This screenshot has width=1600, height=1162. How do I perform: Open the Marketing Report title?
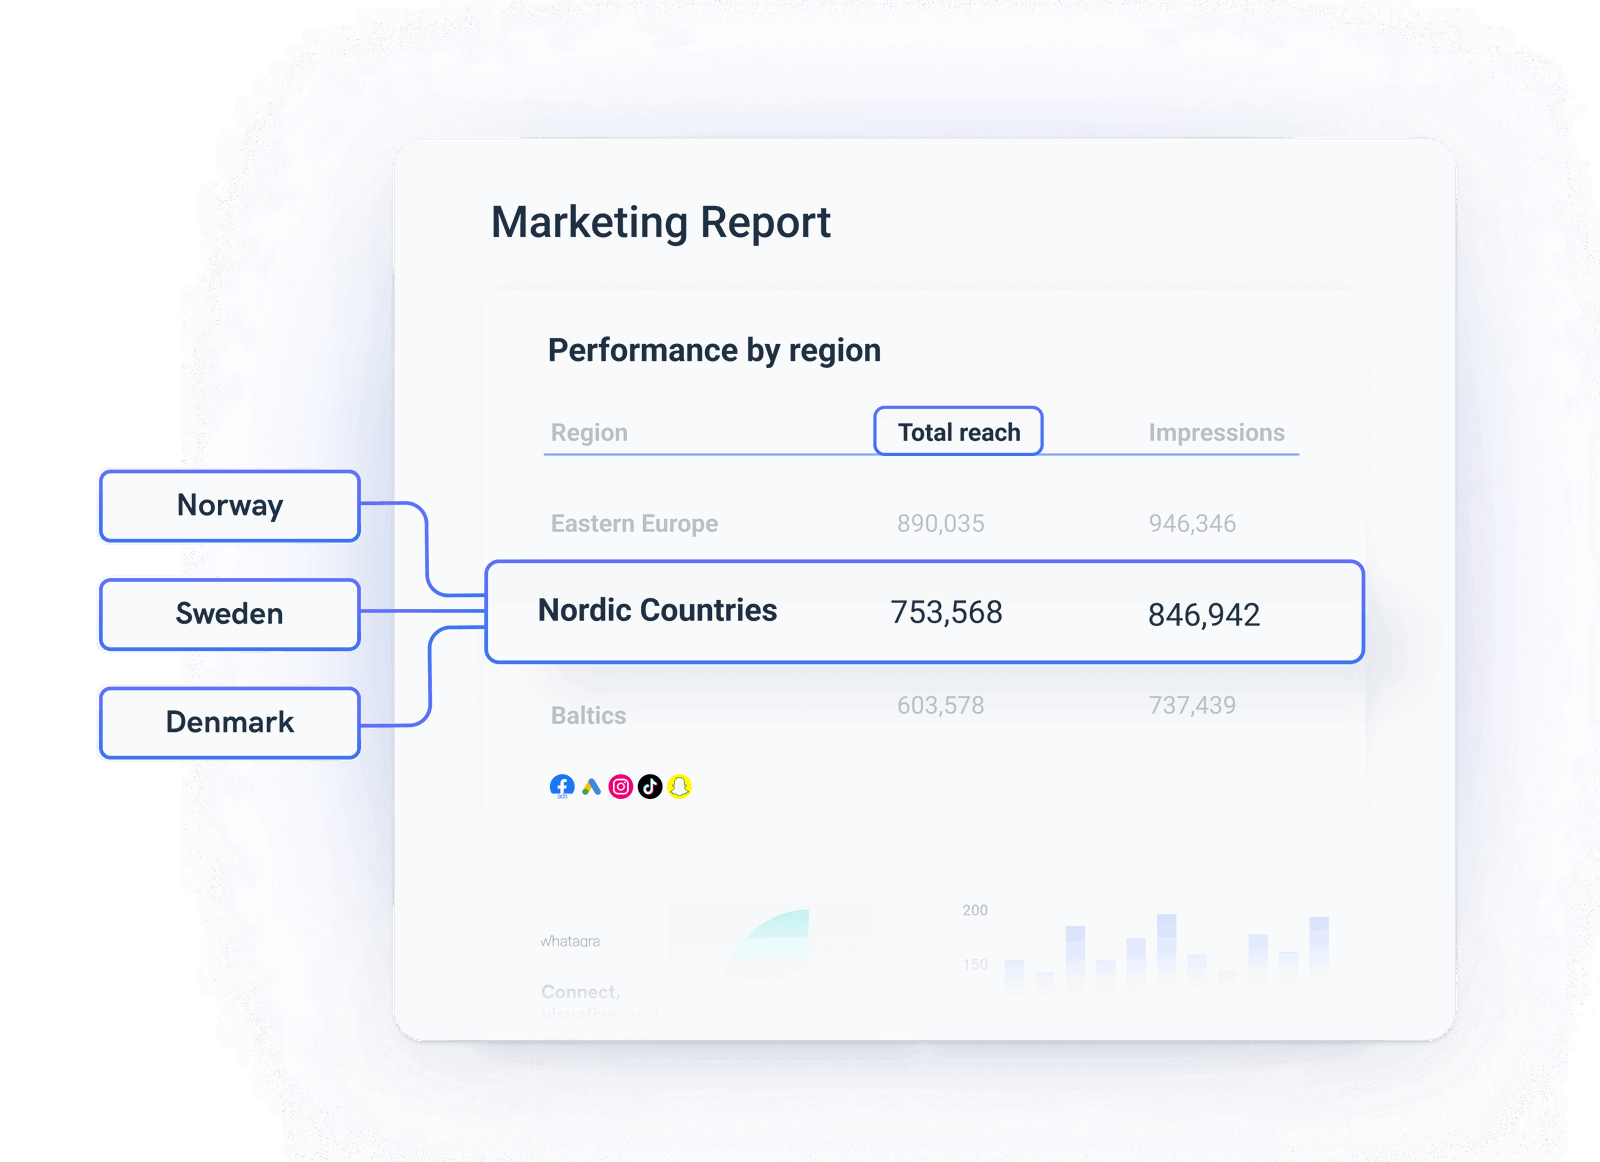tap(660, 222)
